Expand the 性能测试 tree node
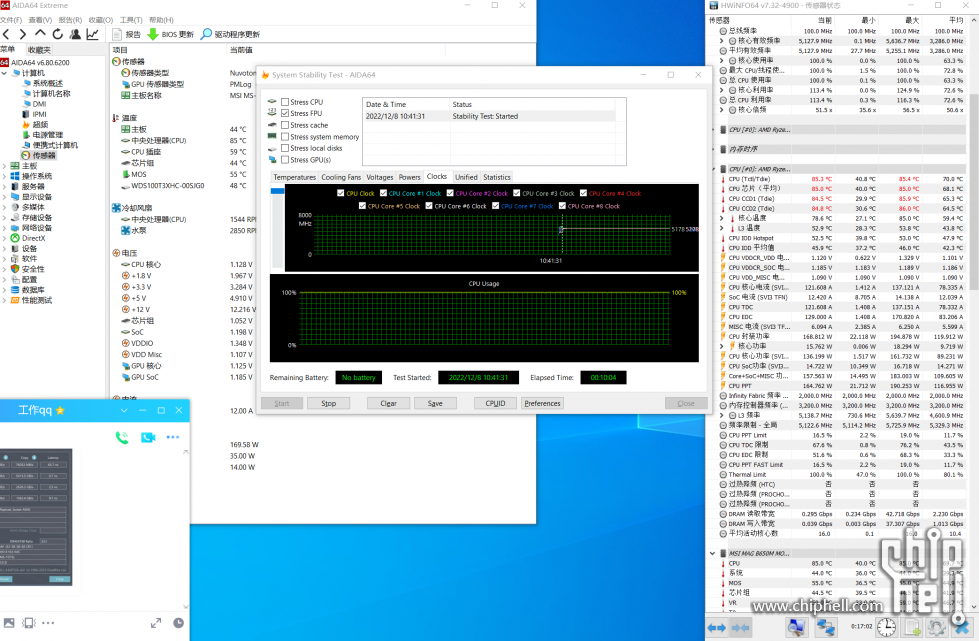The height and width of the screenshot is (641, 979). tap(4, 300)
